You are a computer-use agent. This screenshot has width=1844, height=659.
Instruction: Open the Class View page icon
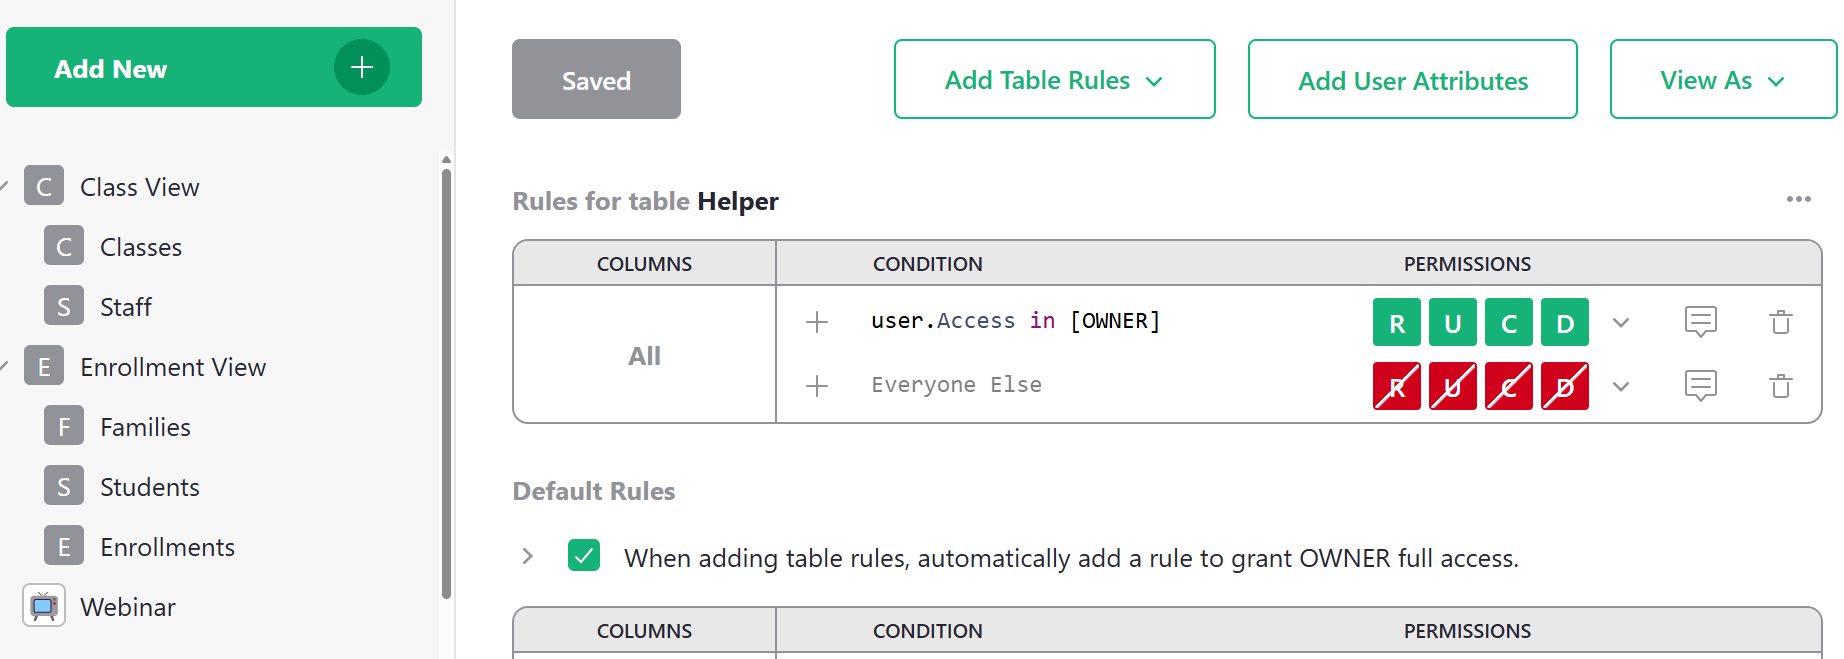[44, 186]
